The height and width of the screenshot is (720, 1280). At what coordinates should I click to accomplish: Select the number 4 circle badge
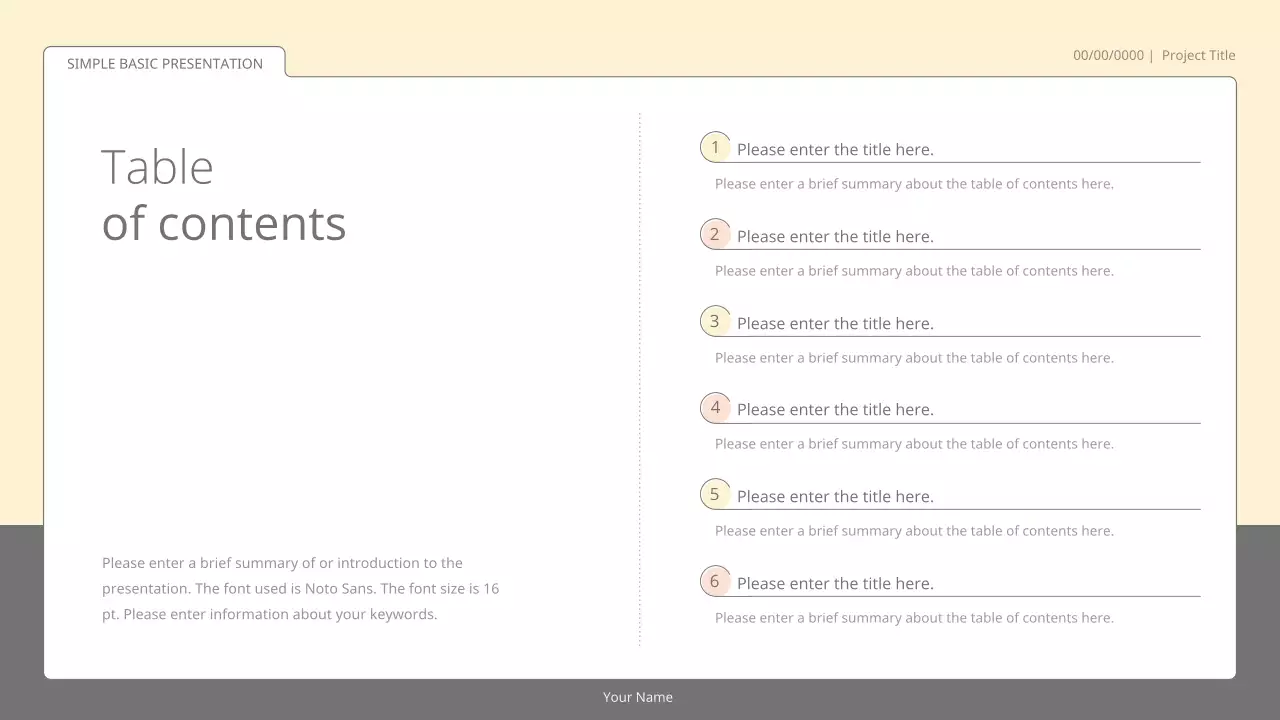[x=715, y=407]
